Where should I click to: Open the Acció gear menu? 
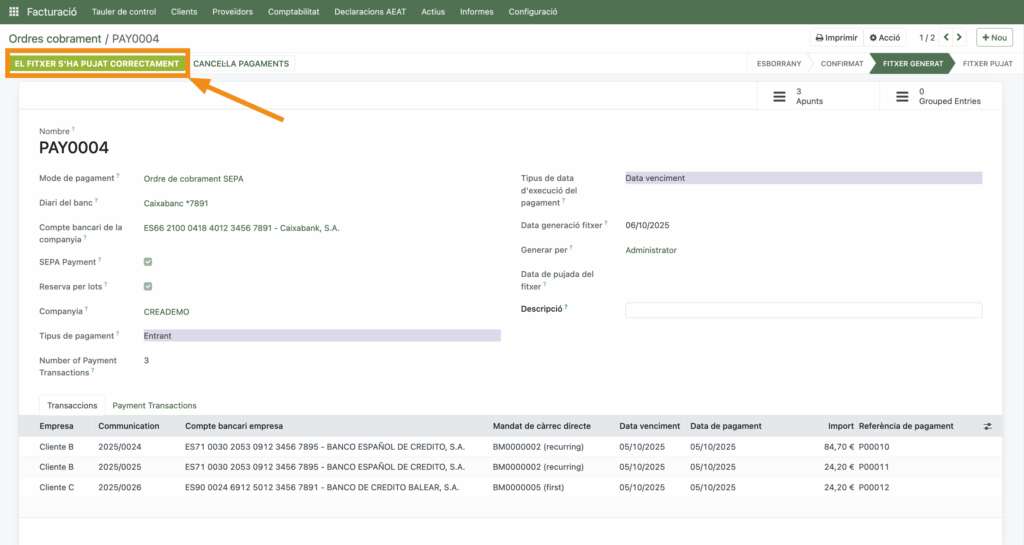[884, 37]
